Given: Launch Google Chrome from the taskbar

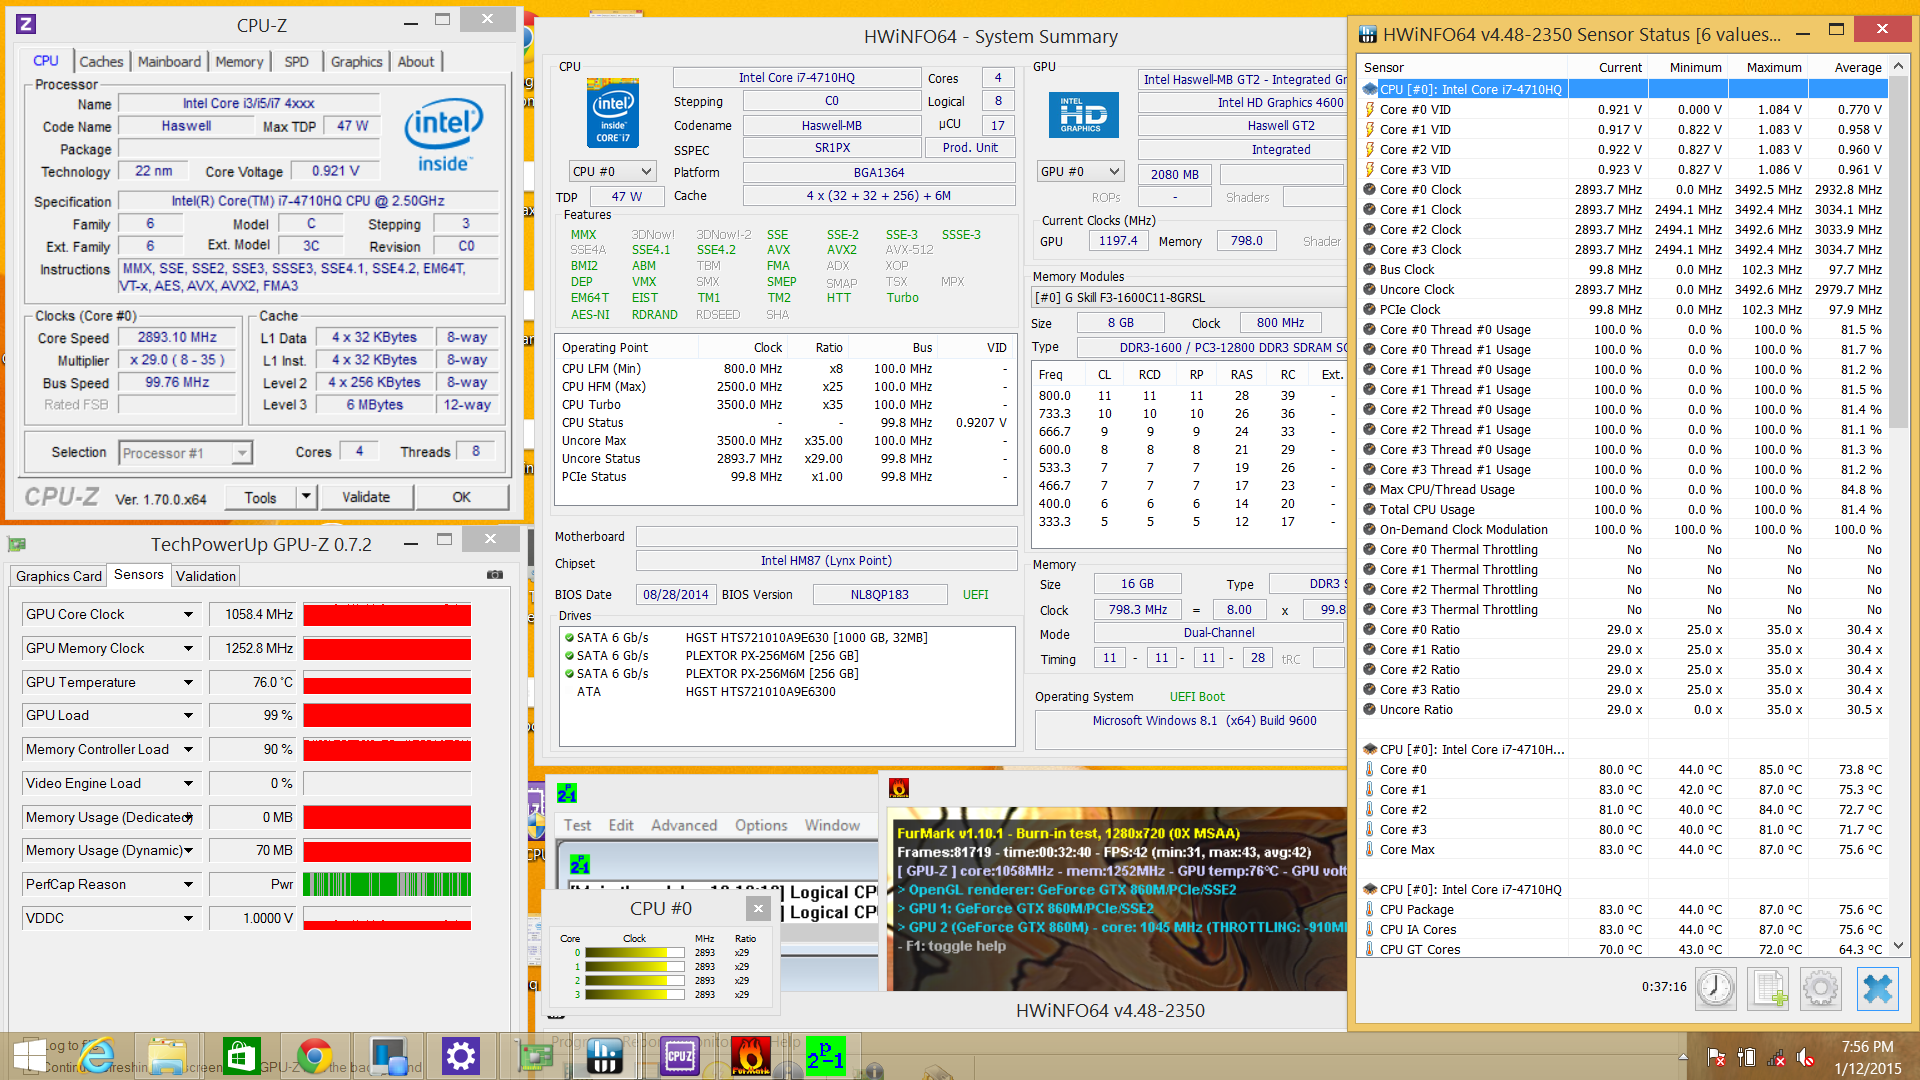Looking at the screenshot, I should click(314, 1056).
